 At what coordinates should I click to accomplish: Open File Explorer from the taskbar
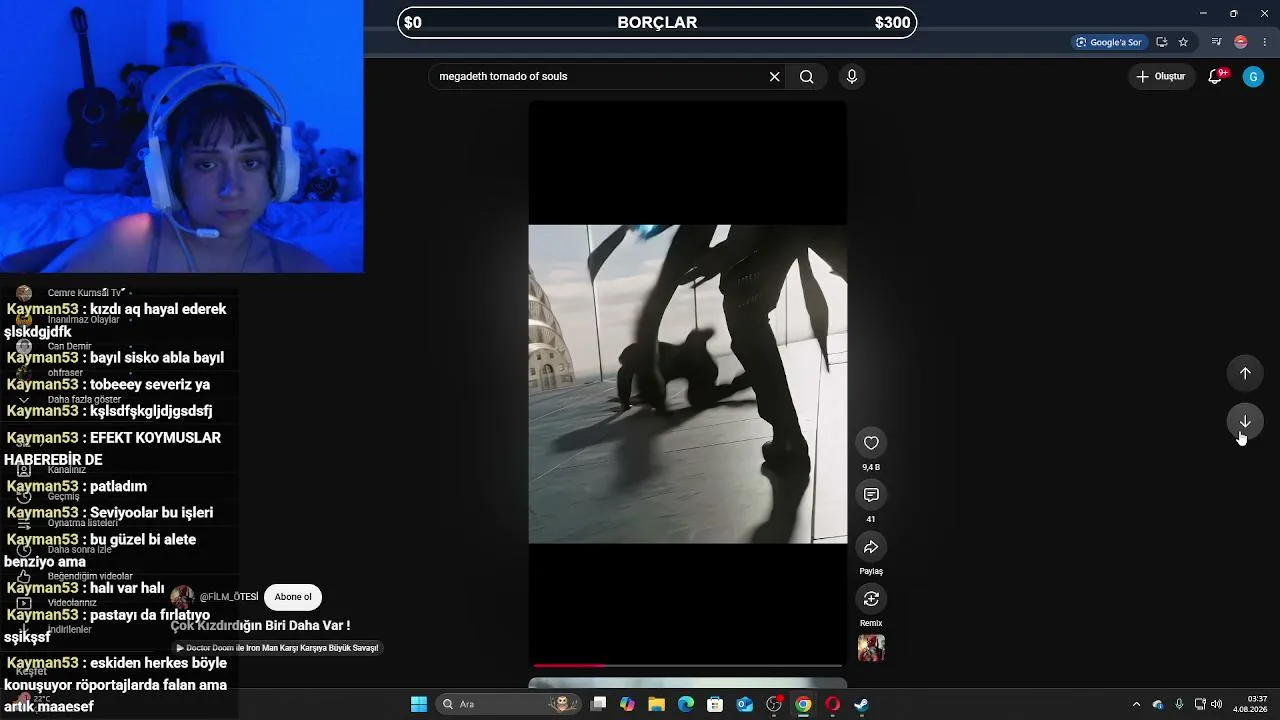[x=656, y=704]
